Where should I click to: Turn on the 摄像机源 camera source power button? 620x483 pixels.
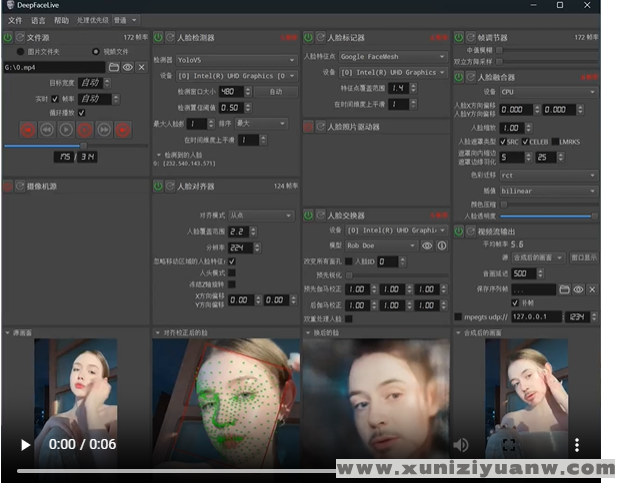(8, 186)
